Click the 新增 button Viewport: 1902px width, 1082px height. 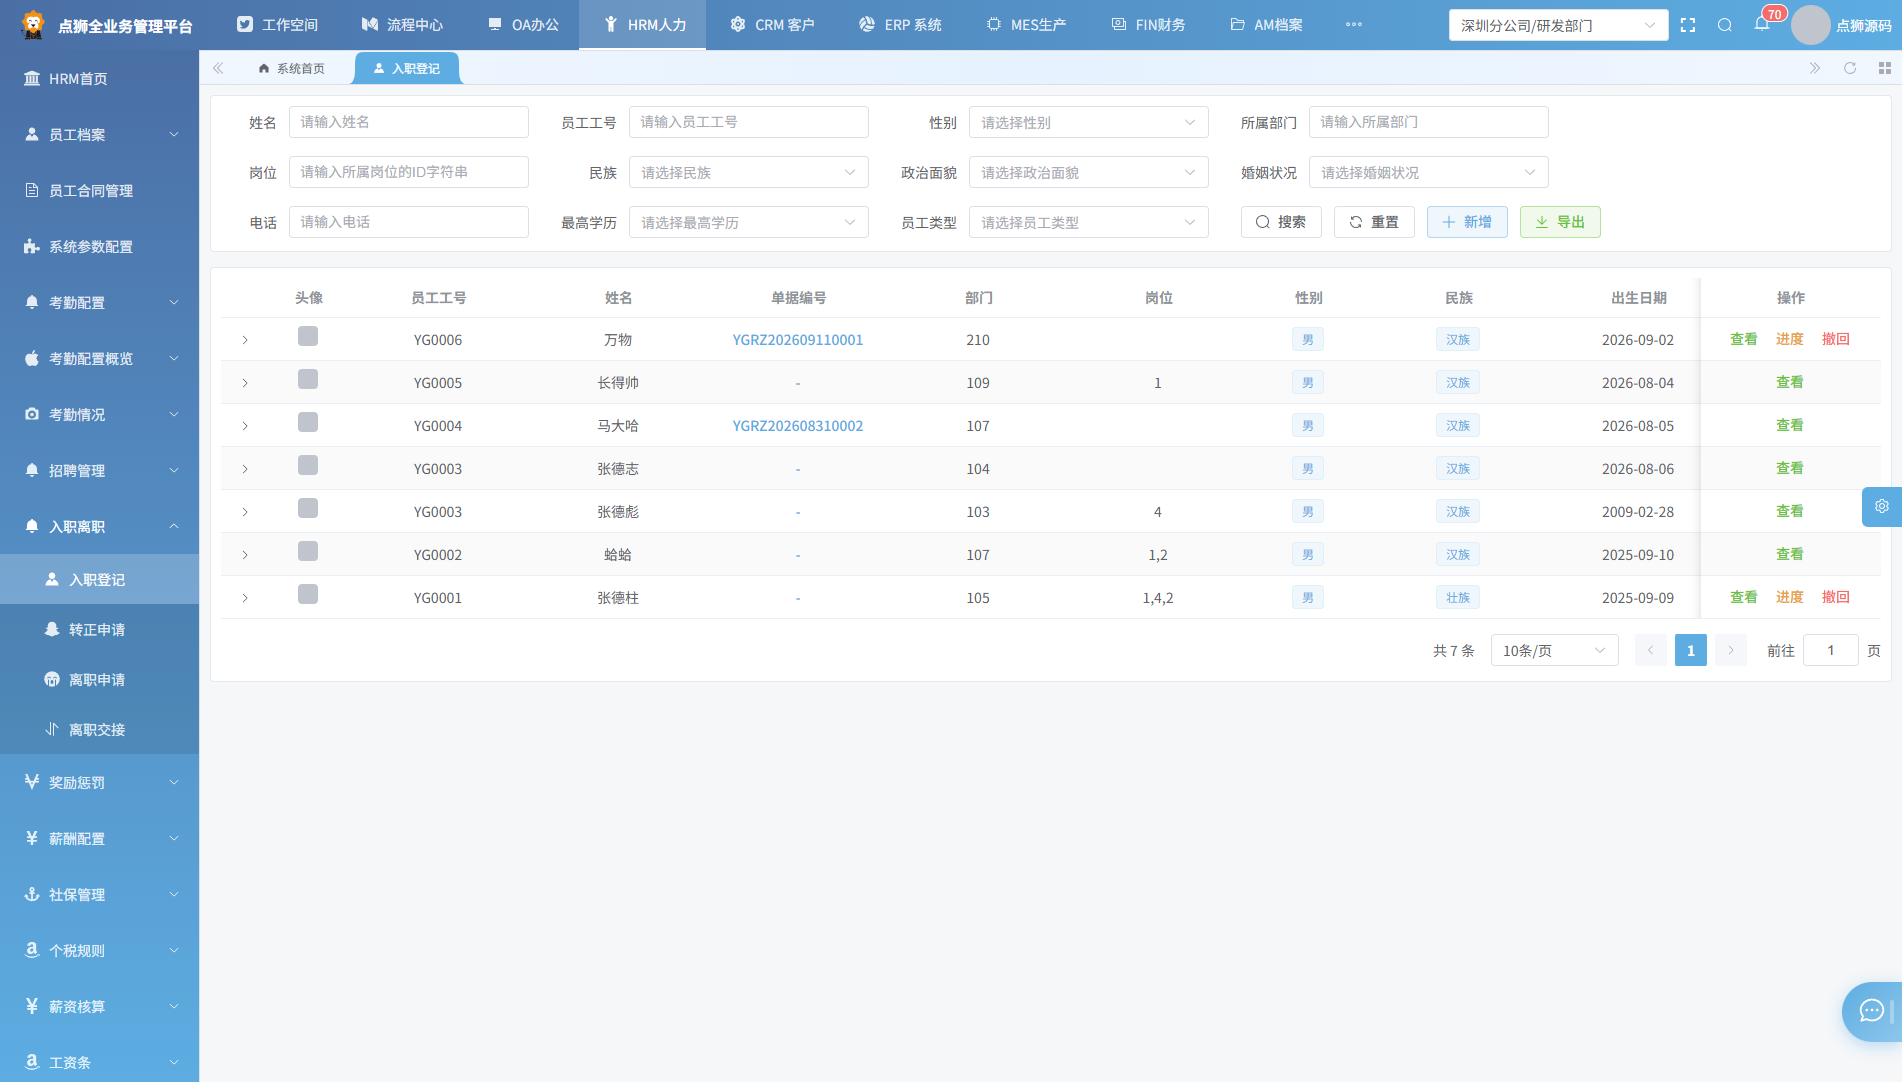click(x=1467, y=222)
